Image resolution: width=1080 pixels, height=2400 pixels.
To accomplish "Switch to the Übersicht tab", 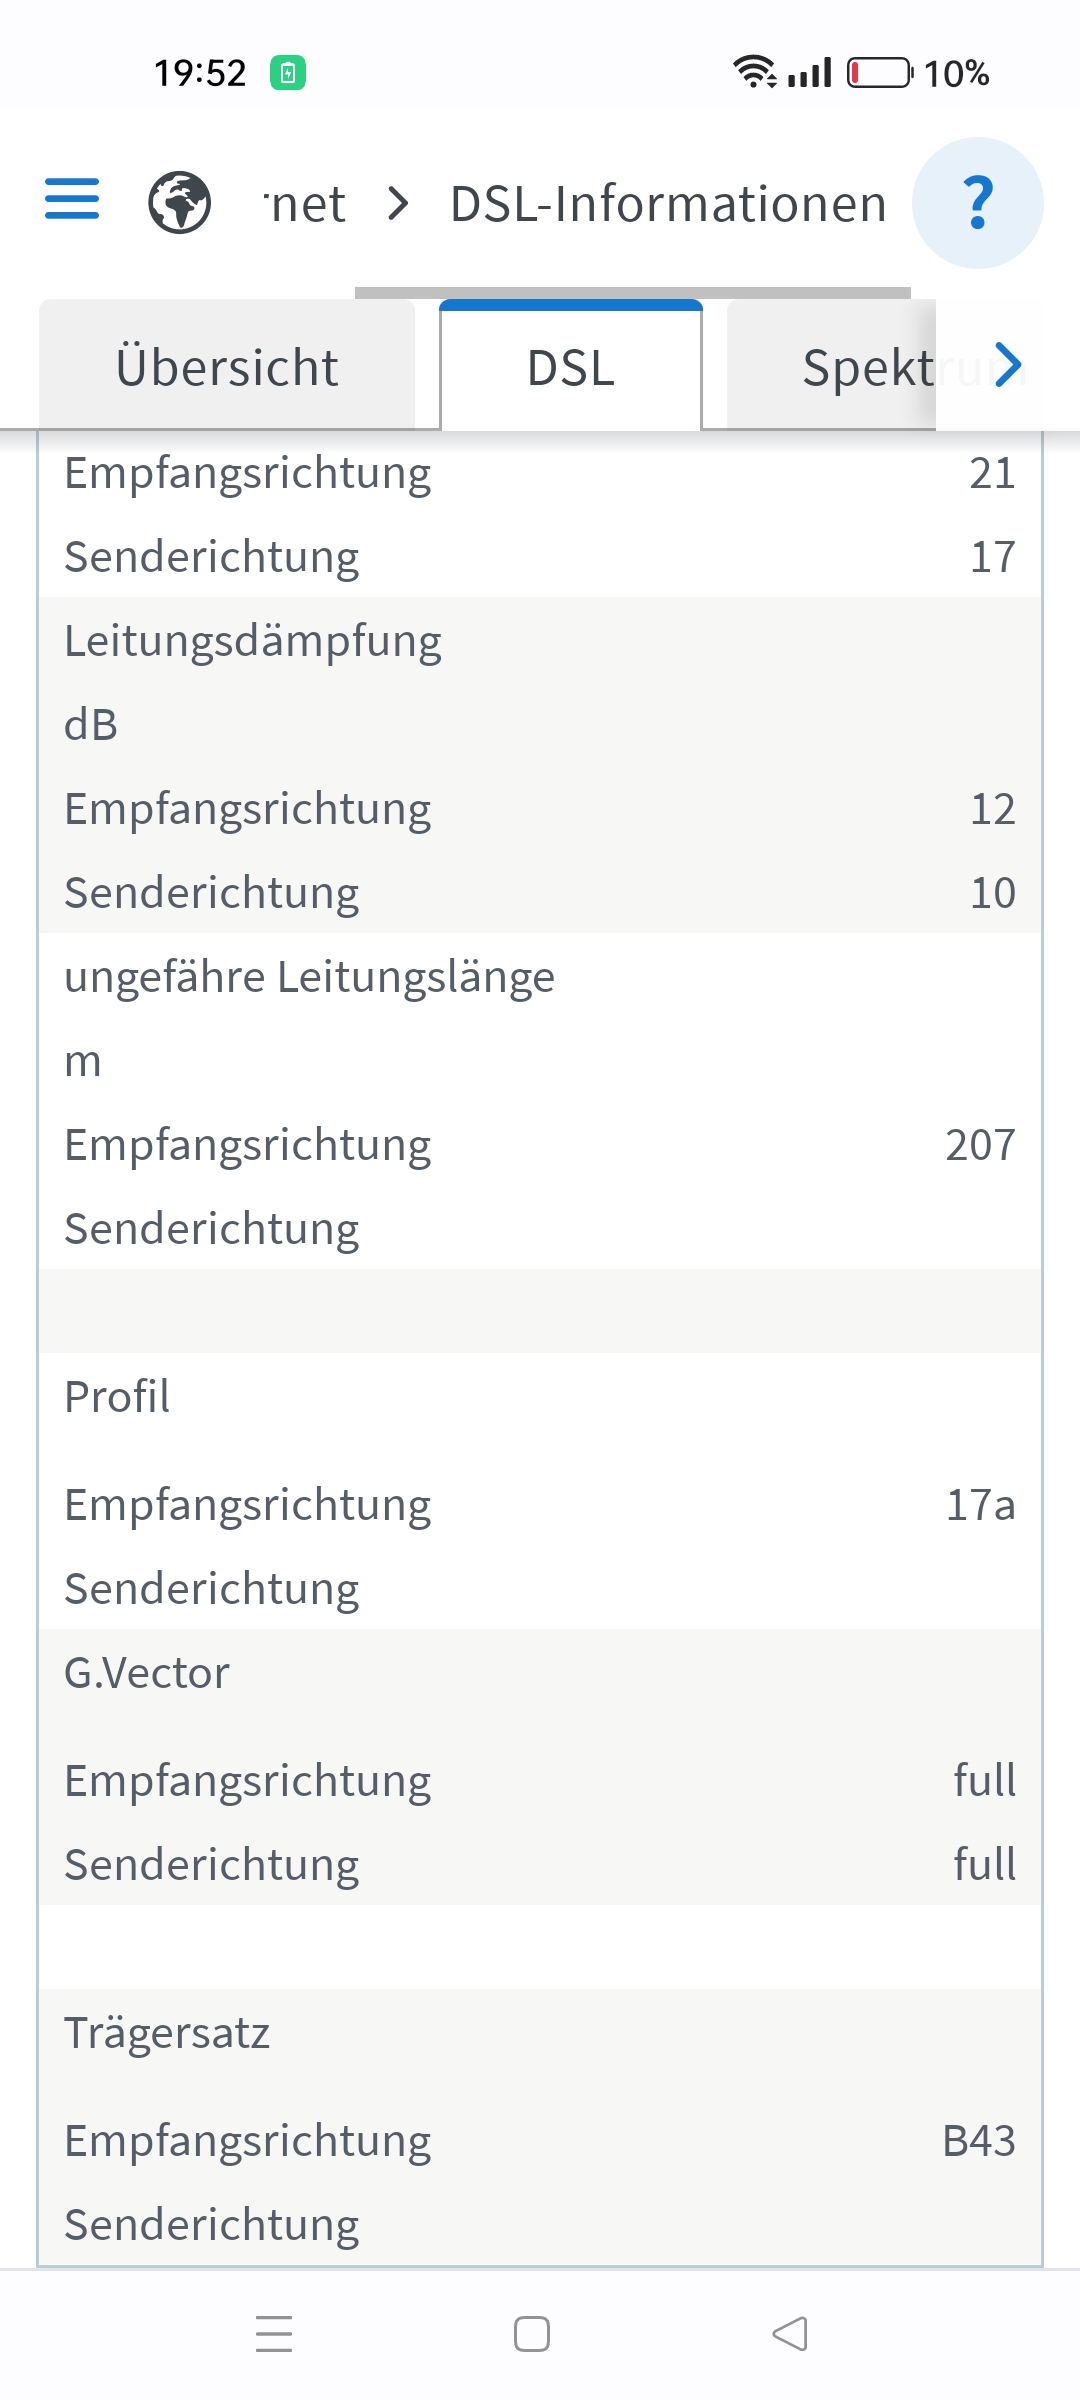I will [x=227, y=367].
